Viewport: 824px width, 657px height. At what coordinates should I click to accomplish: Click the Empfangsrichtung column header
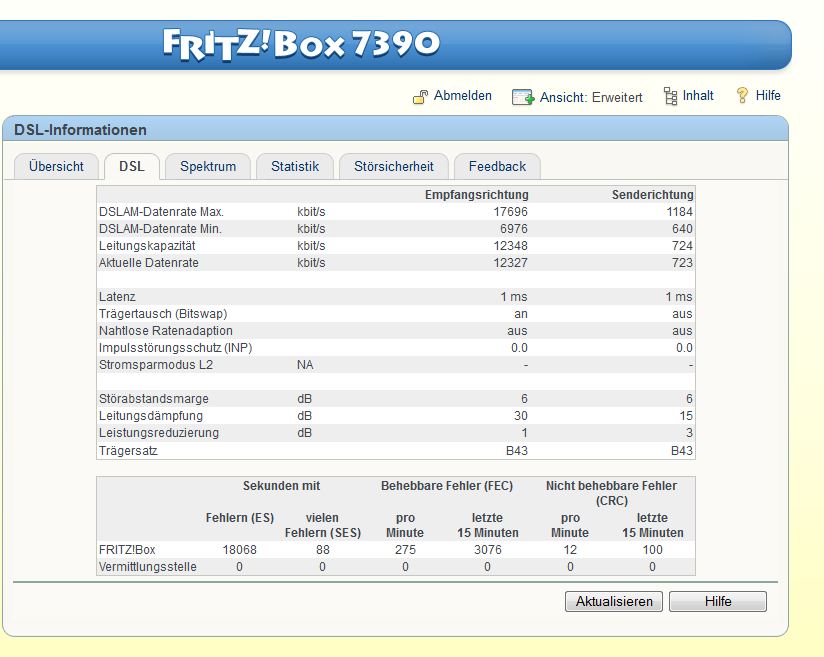pyautogui.click(x=477, y=194)
